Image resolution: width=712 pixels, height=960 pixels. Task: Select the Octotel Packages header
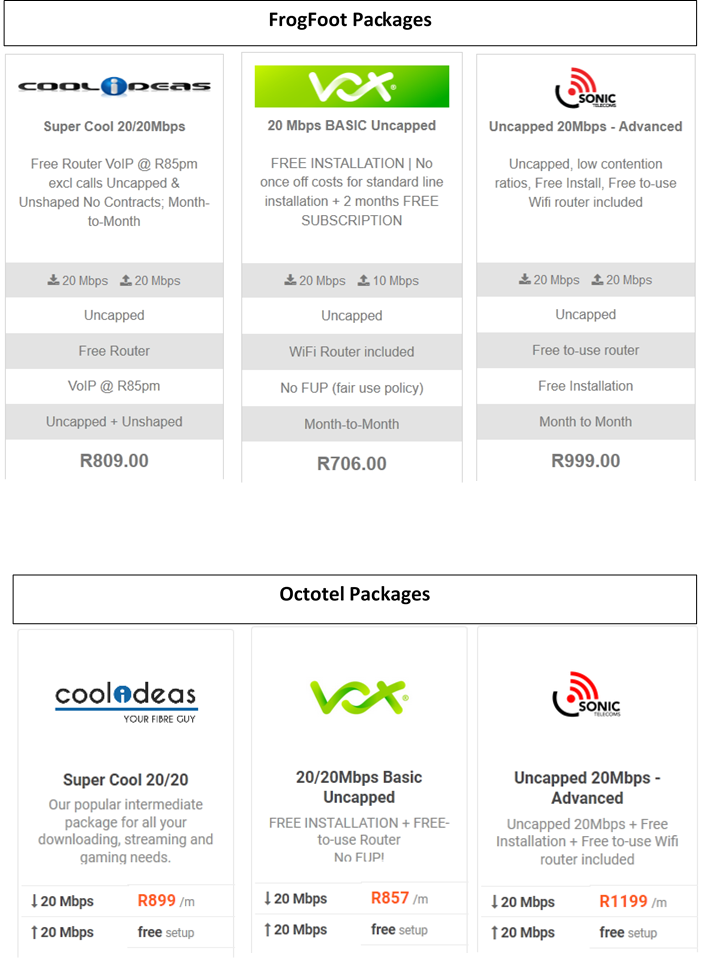coord(355,595)
